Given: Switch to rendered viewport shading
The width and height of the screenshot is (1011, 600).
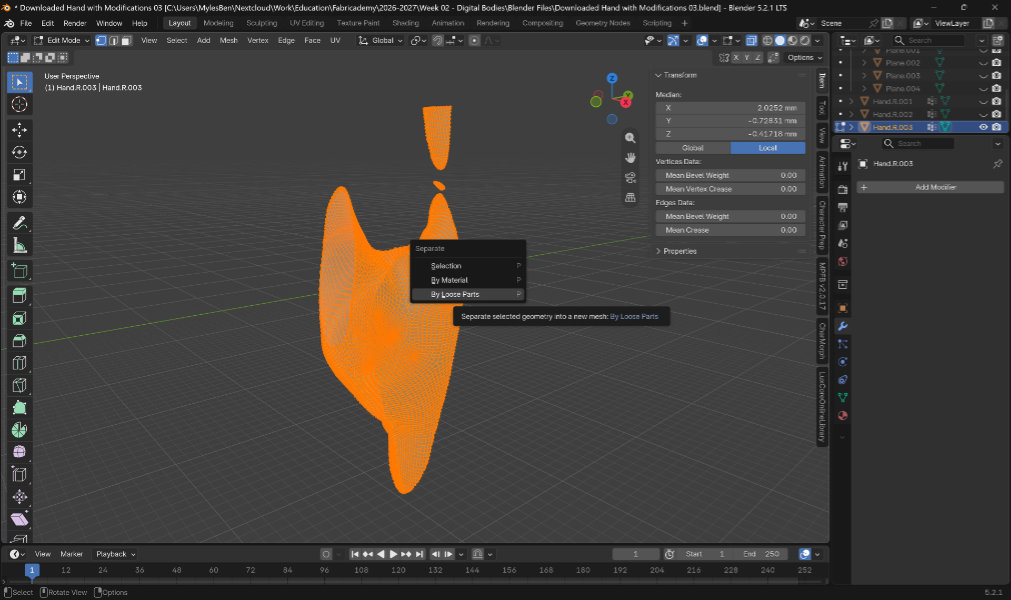Looking at the screenshot, I should click(805, 40).
